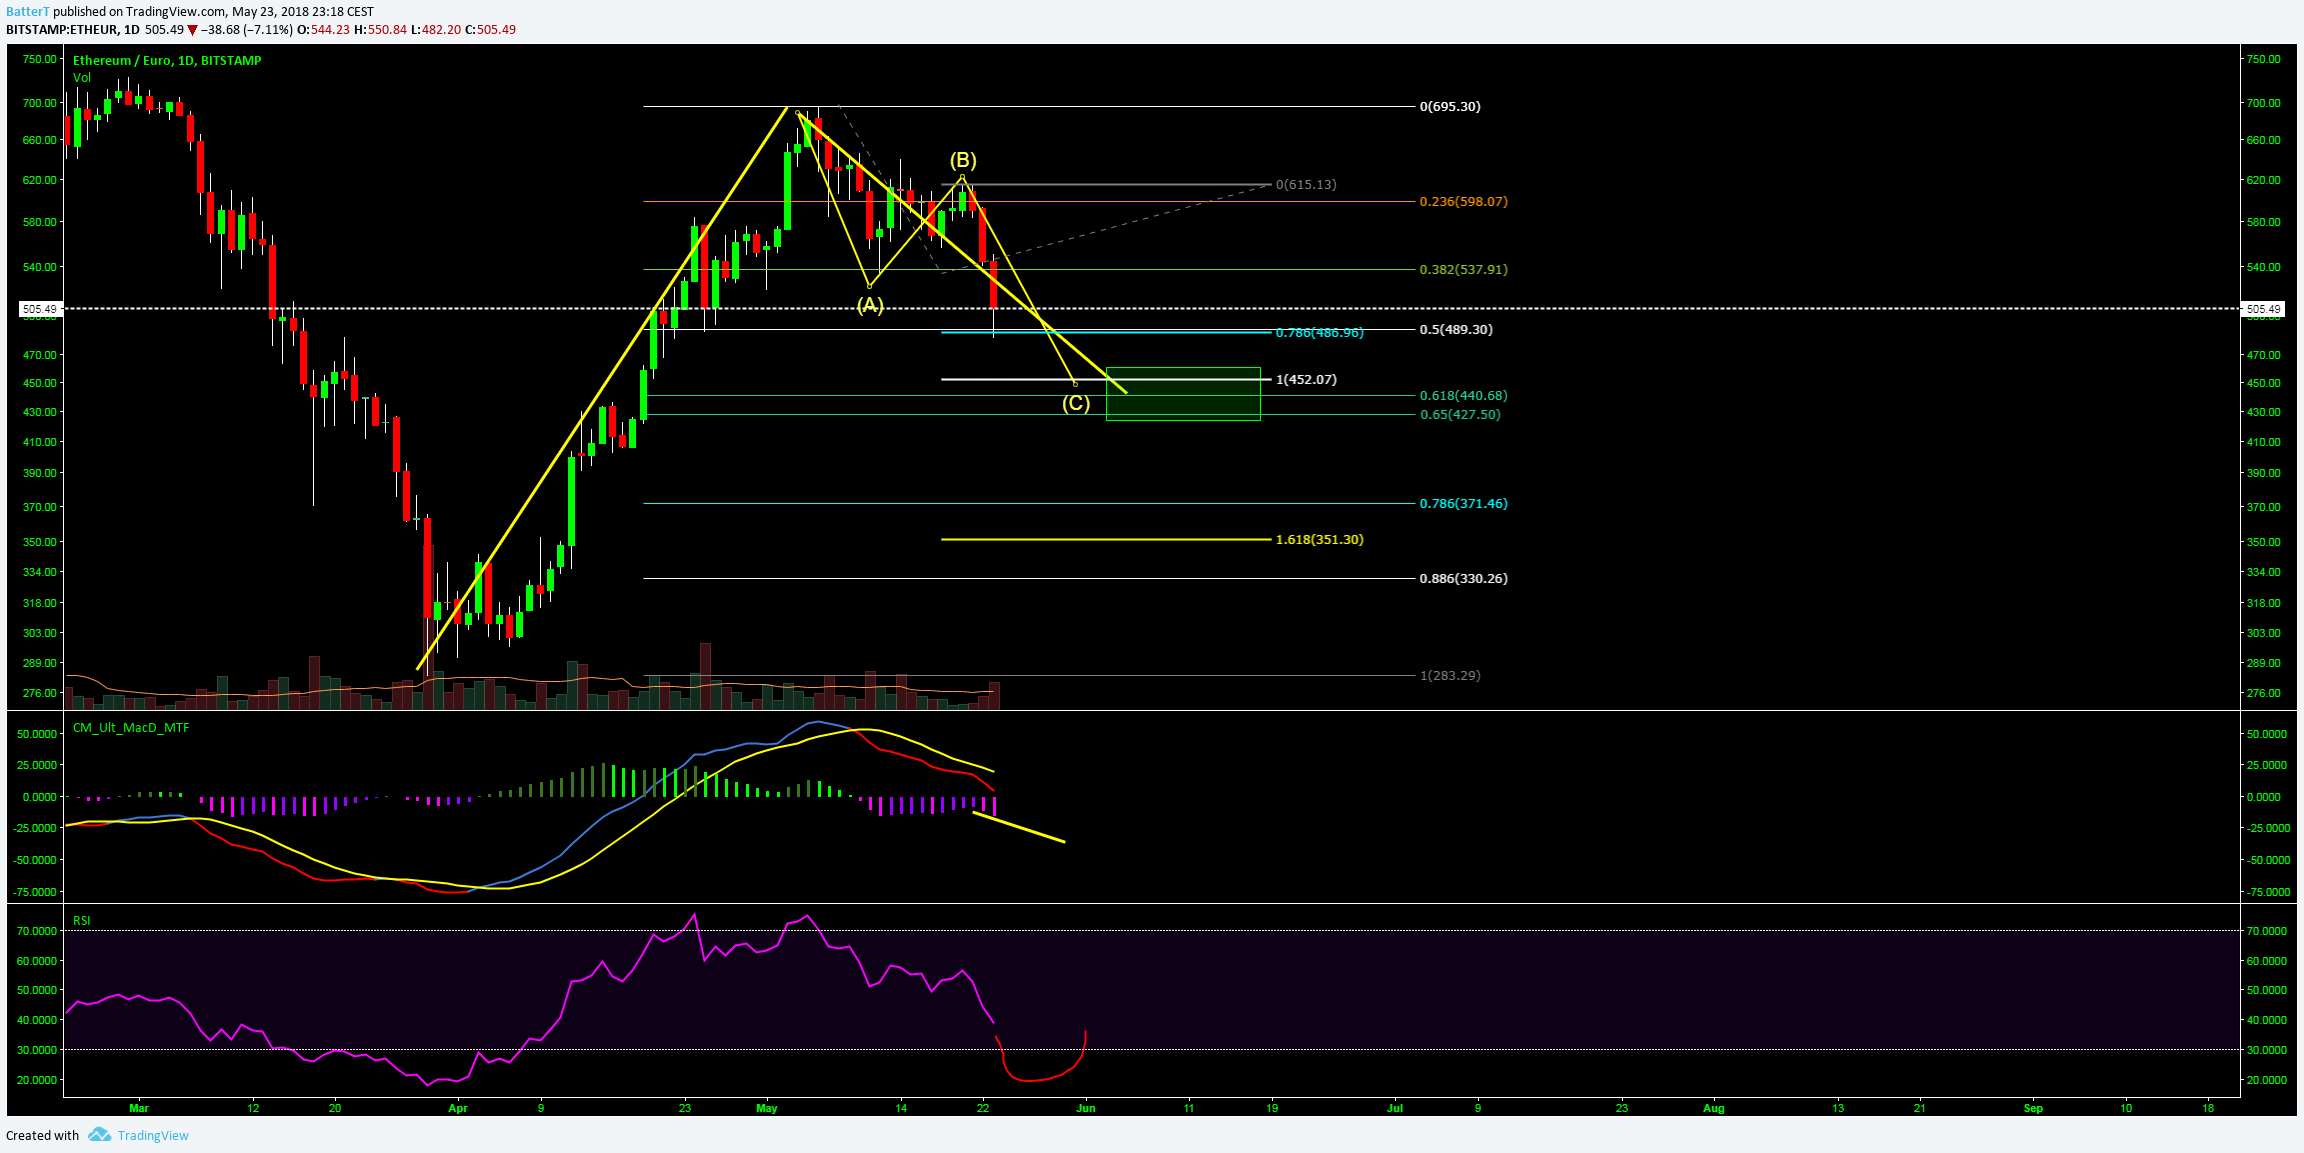
Task: Click the Vol indicator label
Action: (82, 78)
